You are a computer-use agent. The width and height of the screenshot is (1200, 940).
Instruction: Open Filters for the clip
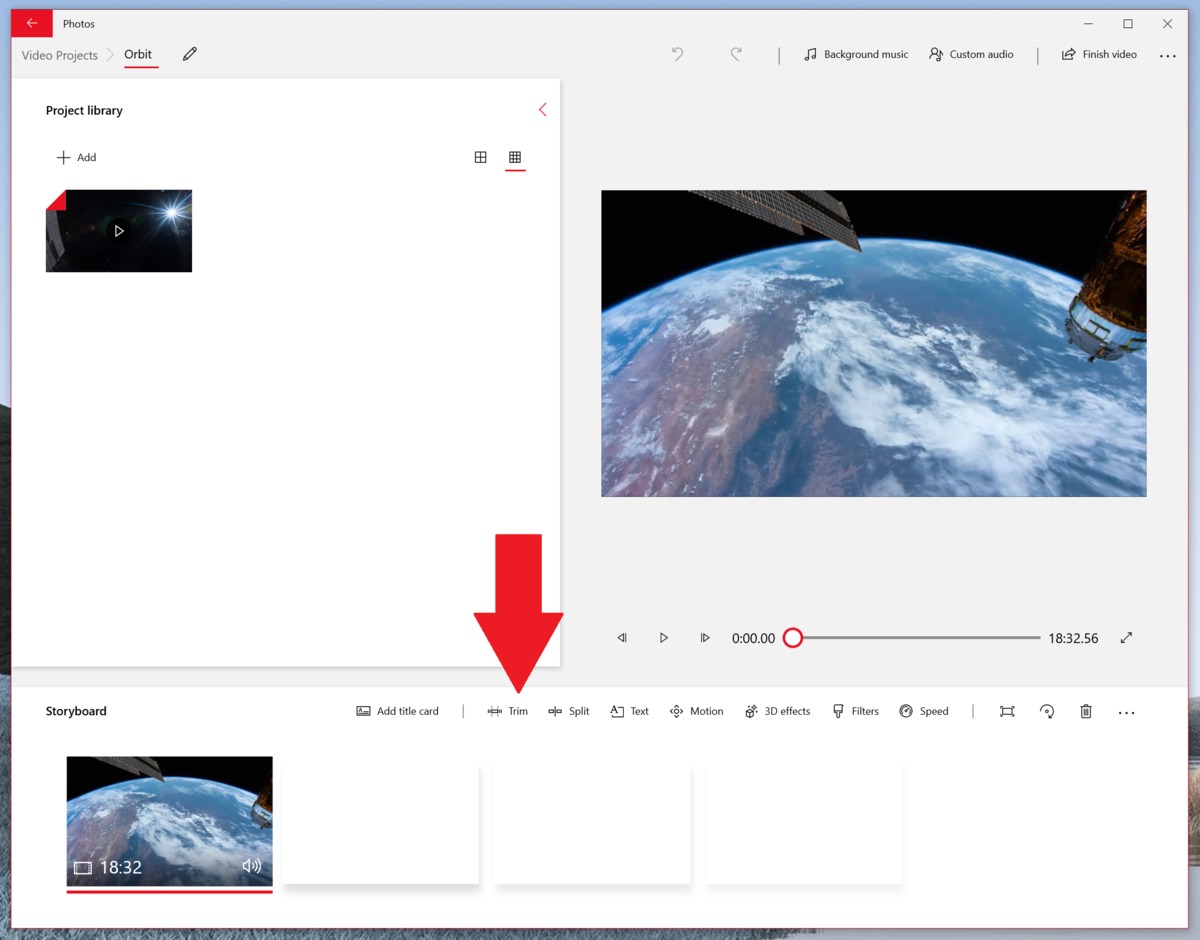(x=855, y=711)
